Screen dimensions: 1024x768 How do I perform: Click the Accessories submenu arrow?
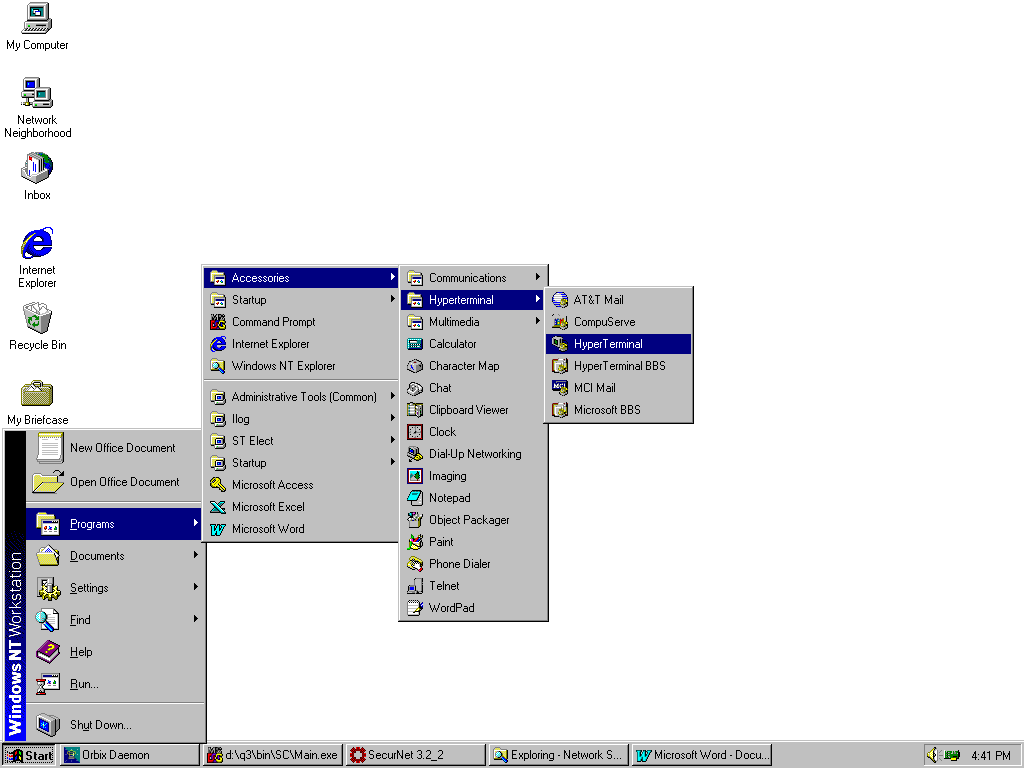click(x=392, y=277)
